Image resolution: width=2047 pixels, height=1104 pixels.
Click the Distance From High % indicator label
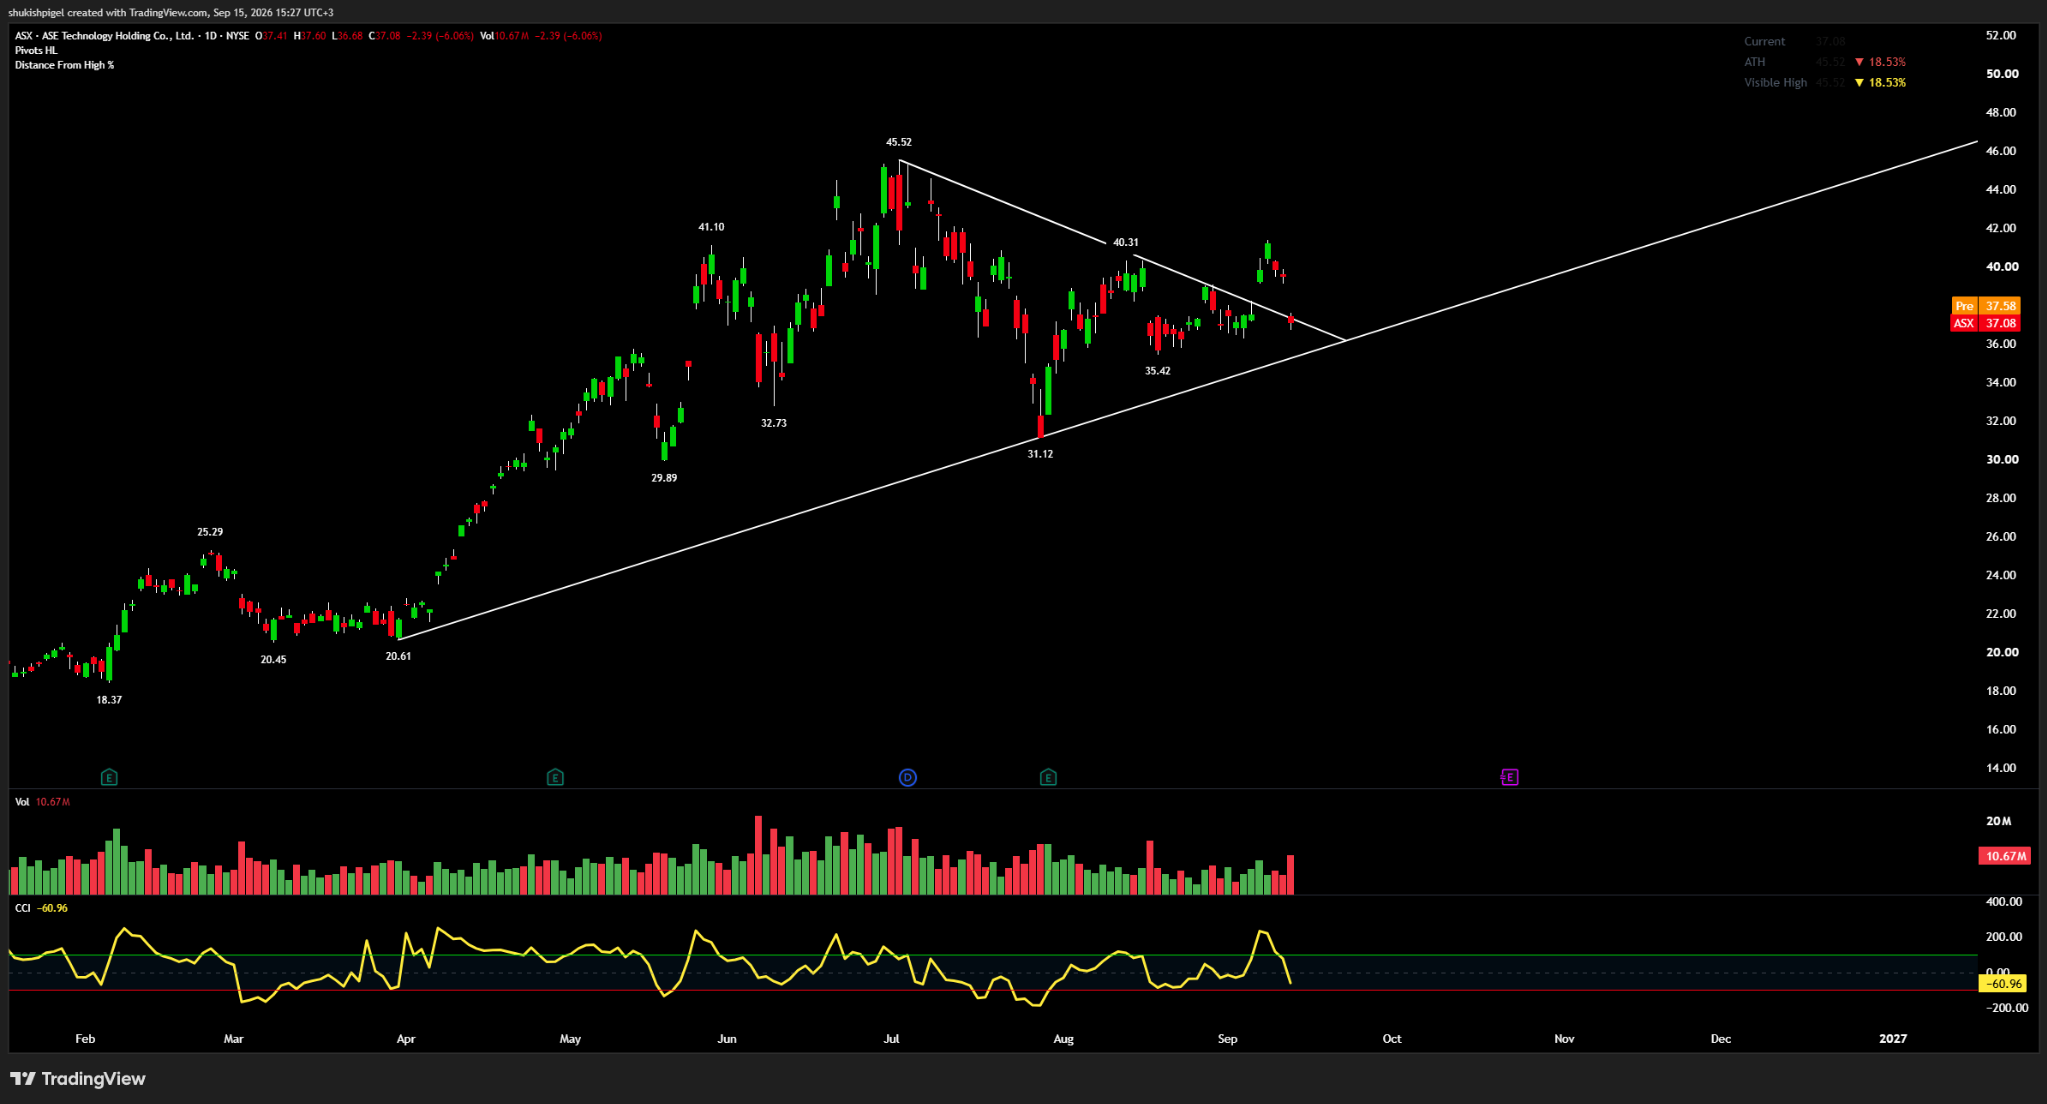64,65
